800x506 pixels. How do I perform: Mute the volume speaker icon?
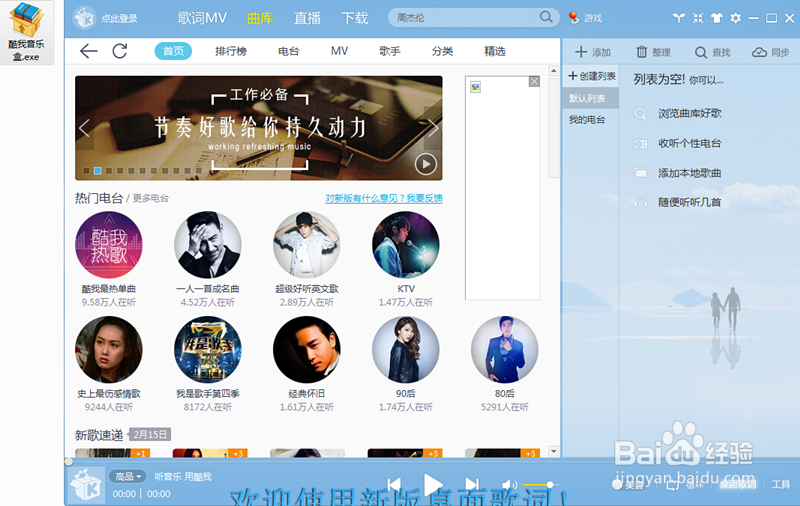pyautogui.click(x=509, y=485)
